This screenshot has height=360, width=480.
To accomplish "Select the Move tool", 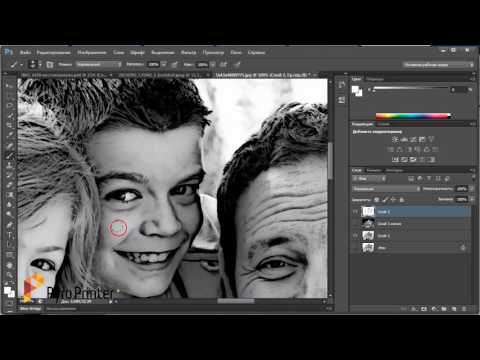I will 9,86.
